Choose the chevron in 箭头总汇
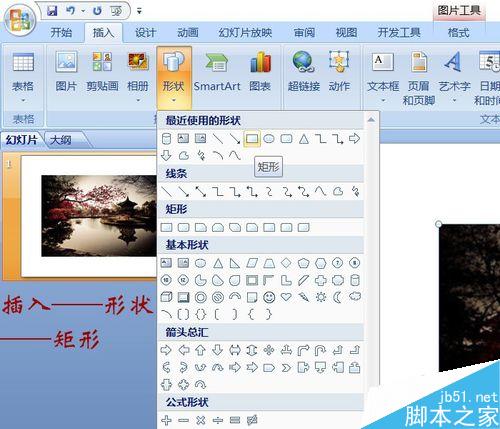This screenshot has height=429, width=500. (x=286, y=368)
